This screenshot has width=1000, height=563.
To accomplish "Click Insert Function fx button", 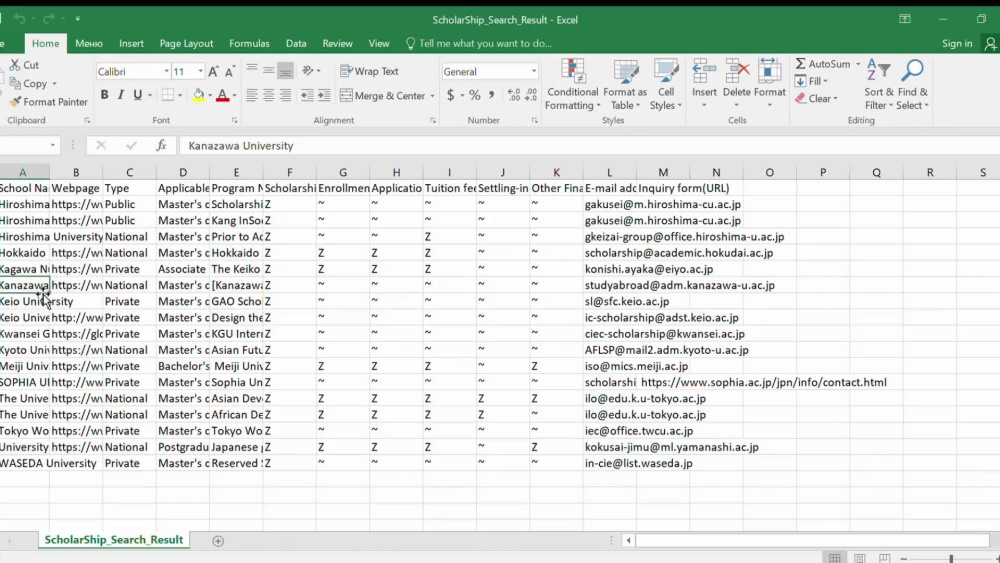I will click(161, 145).
